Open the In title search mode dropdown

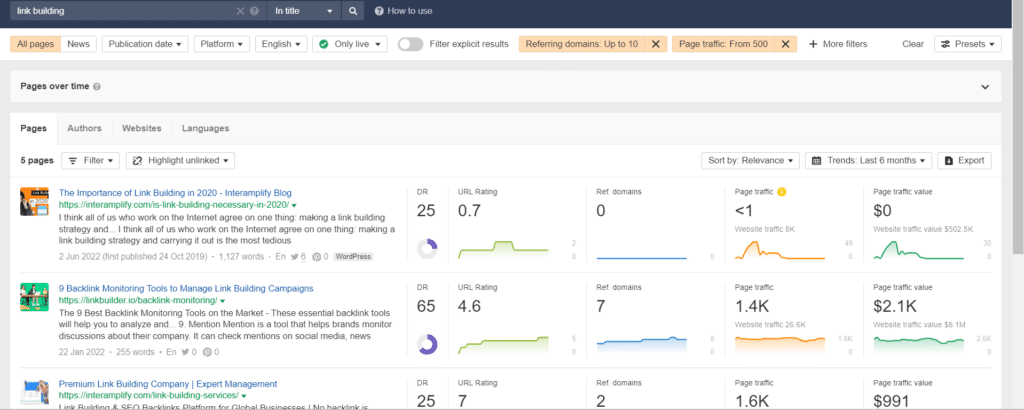tap(304, 11)
